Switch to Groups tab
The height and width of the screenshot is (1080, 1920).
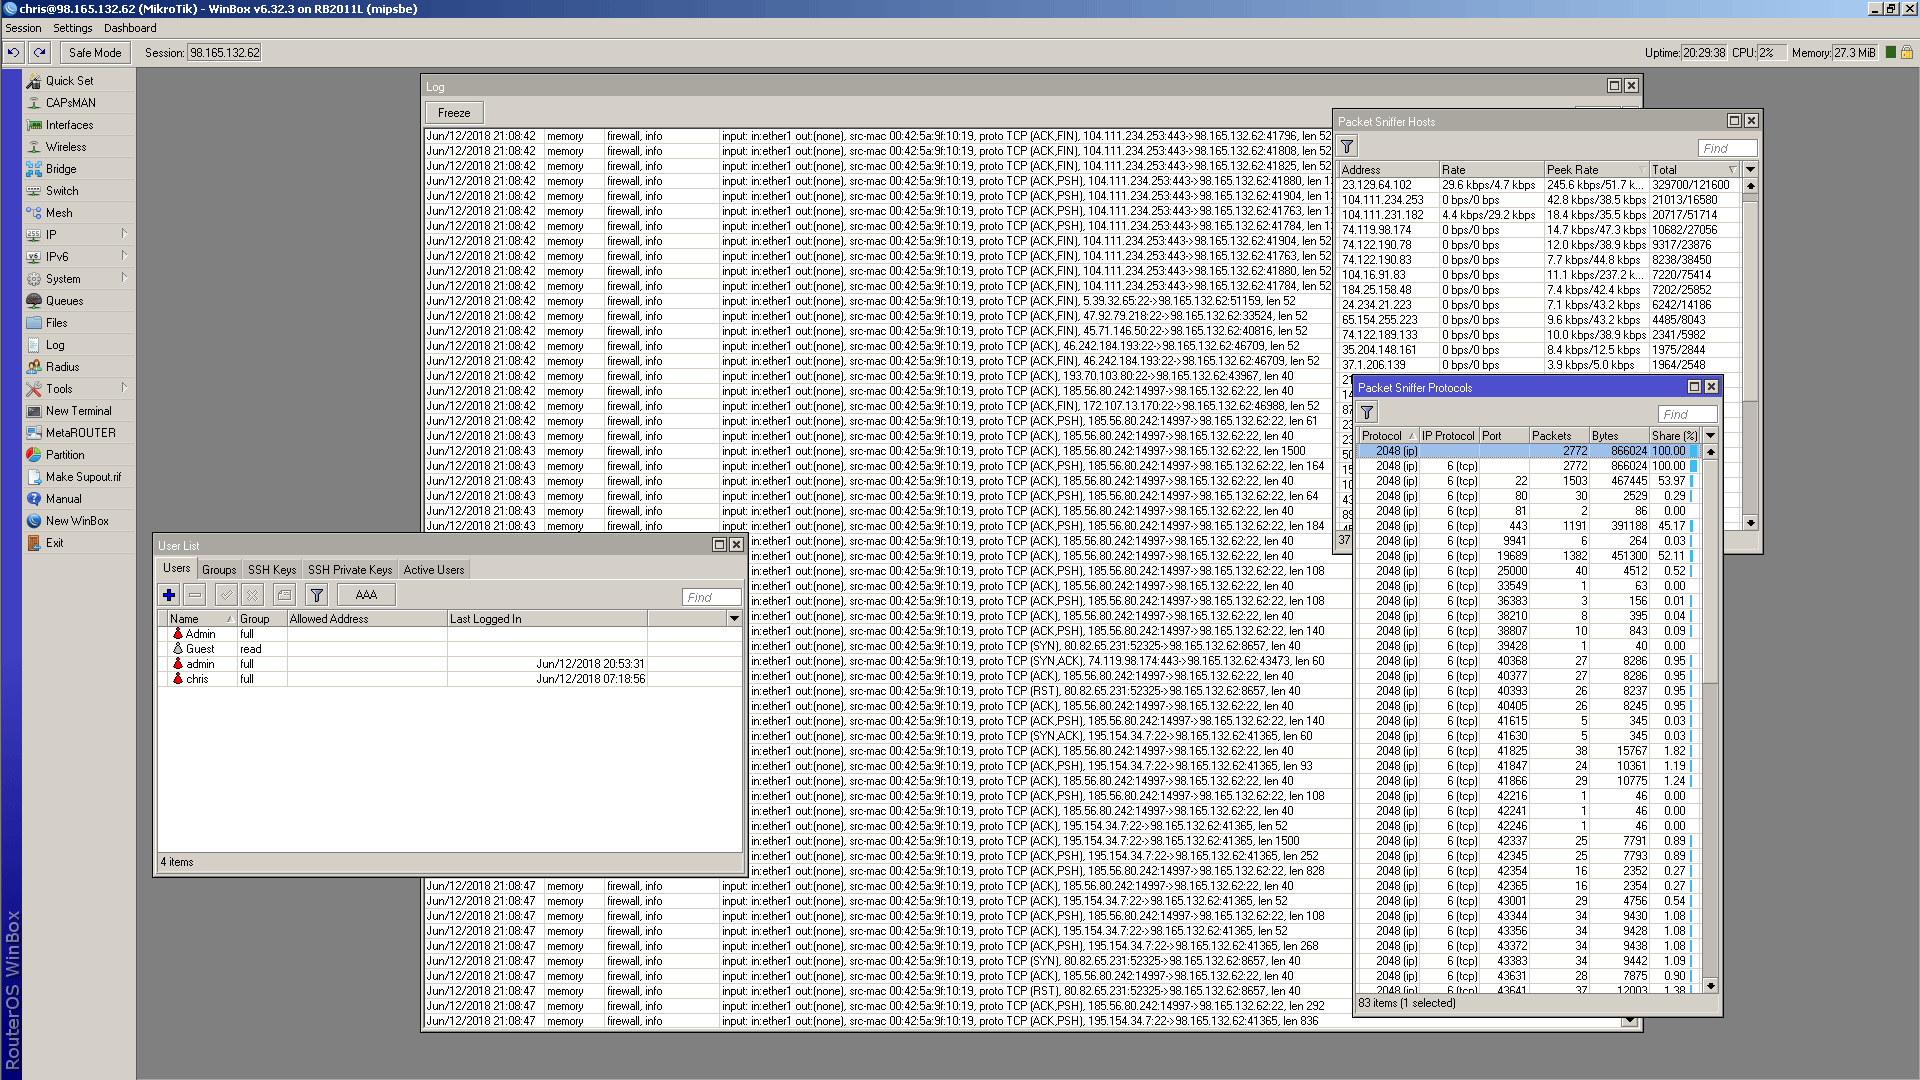point(219,570)
